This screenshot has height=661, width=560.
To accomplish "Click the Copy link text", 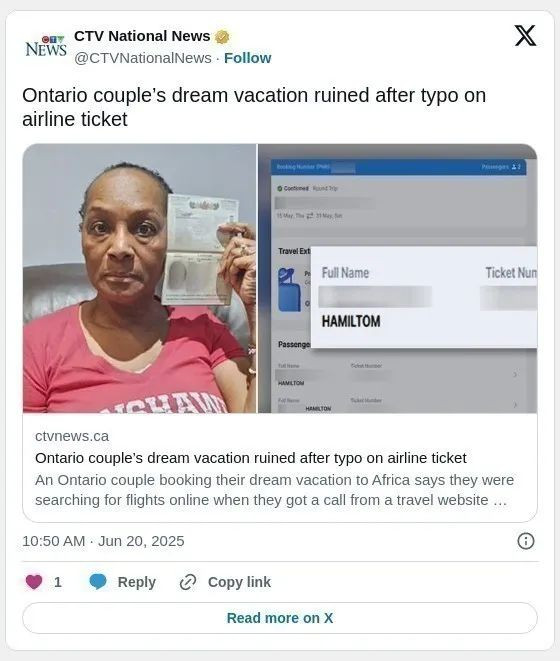I will click(x=239, y=582).
